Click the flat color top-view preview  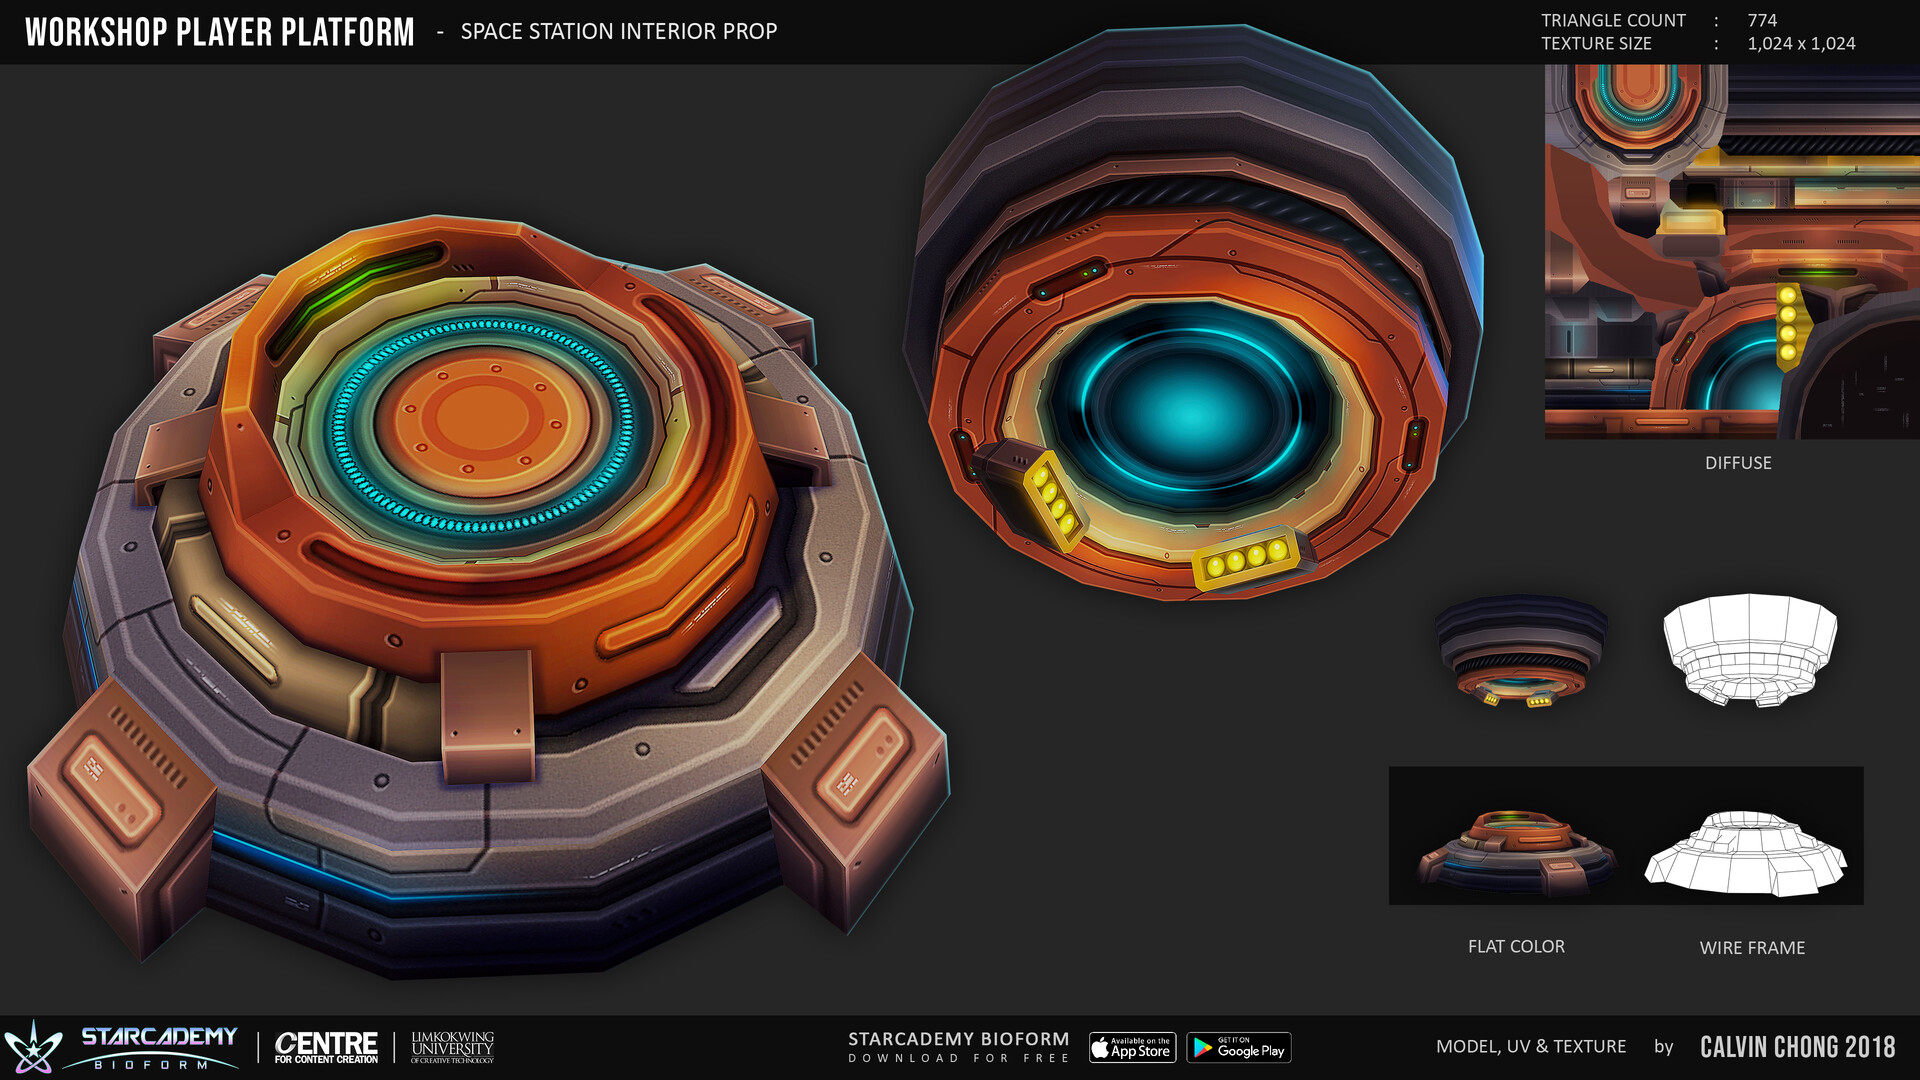click(x=1516, y=851)
